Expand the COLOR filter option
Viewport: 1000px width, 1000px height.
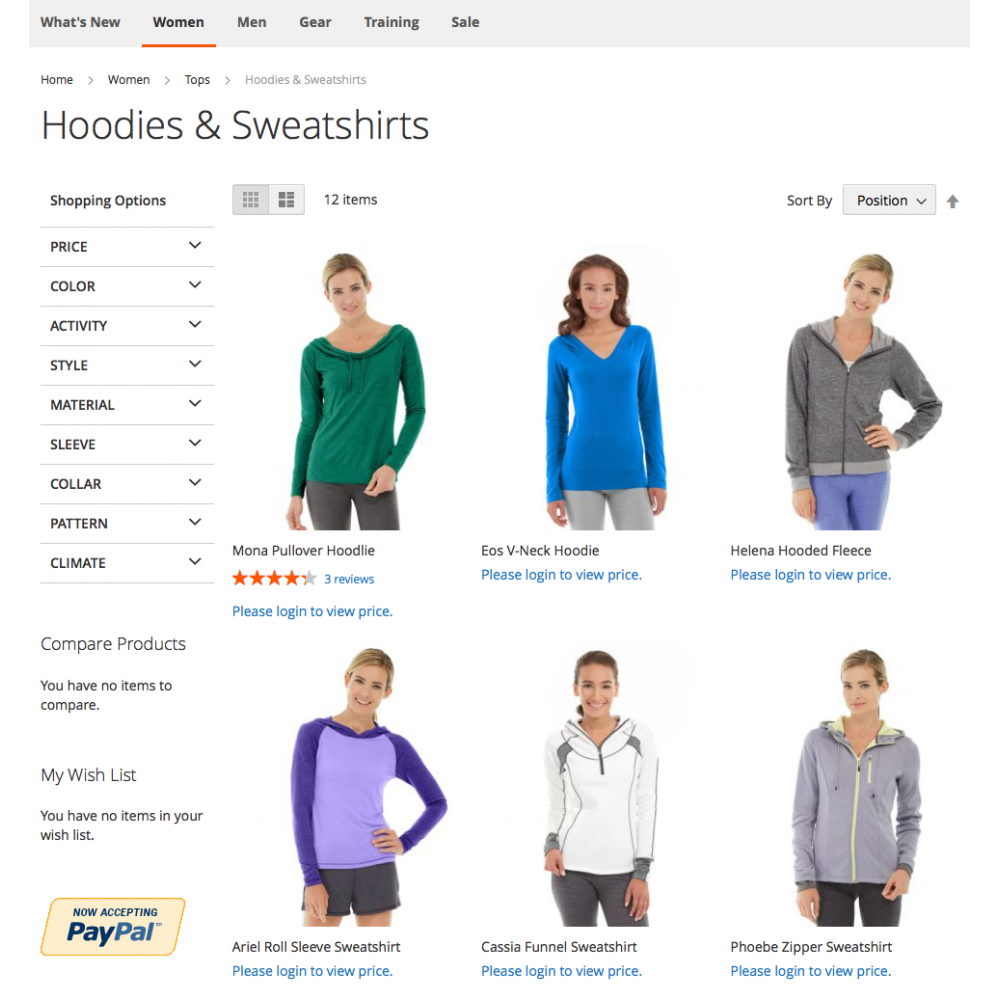(127, 286)
